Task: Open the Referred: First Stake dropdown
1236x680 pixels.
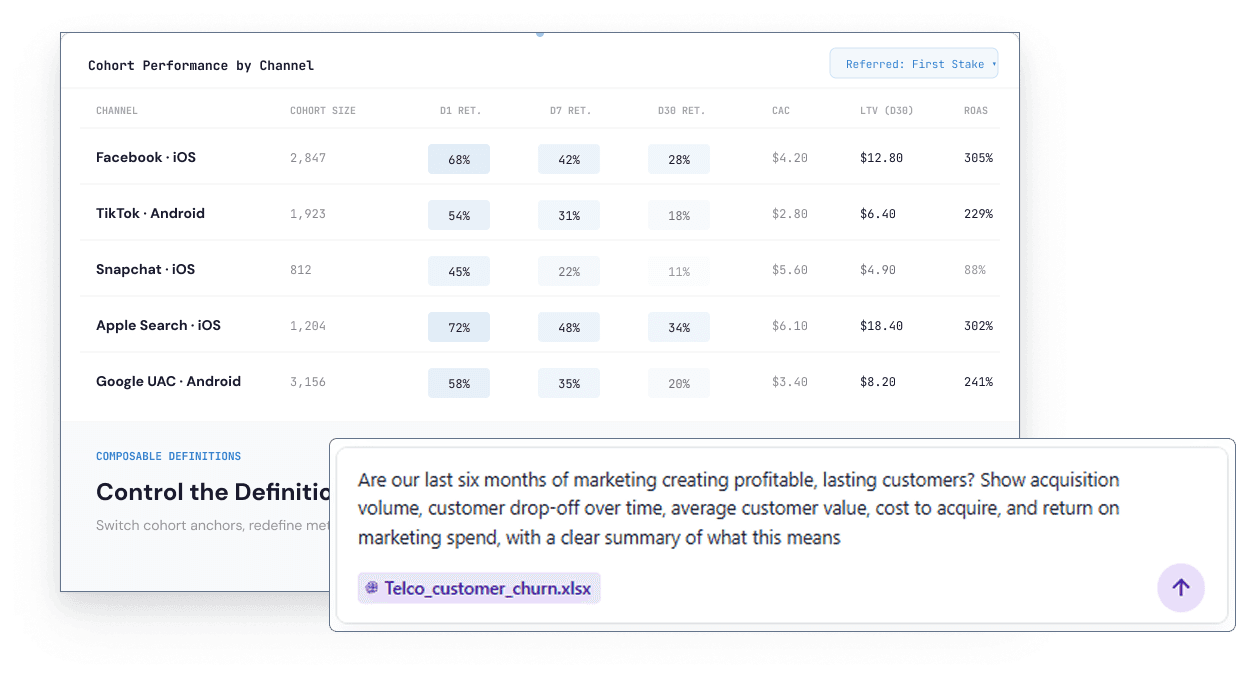Action: click(x=914, y=64)
